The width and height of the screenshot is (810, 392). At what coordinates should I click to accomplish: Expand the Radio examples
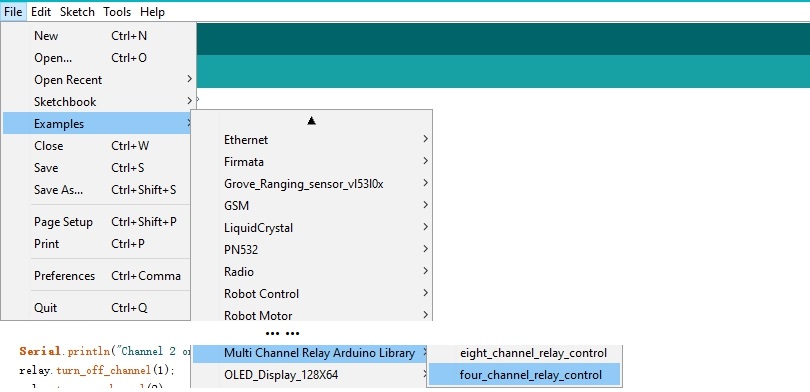pyautogui.click(x=311, y=272)
